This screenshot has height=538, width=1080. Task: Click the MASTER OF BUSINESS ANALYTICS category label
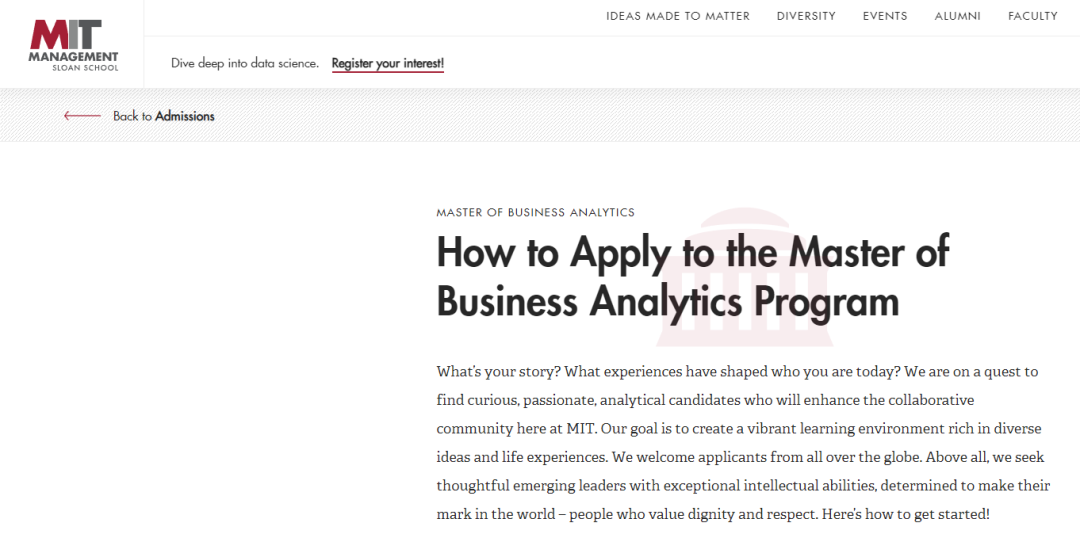point(535,212)
